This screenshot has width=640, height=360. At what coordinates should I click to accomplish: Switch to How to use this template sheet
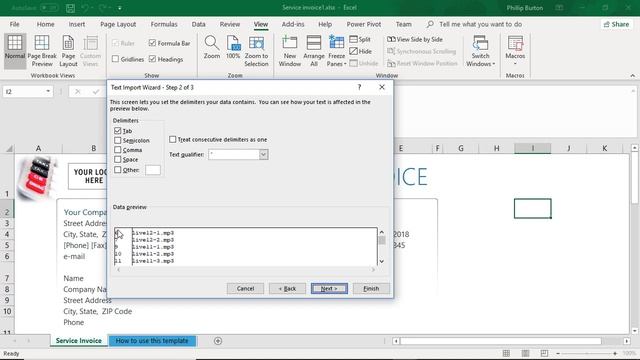click(x=152, y=341)
